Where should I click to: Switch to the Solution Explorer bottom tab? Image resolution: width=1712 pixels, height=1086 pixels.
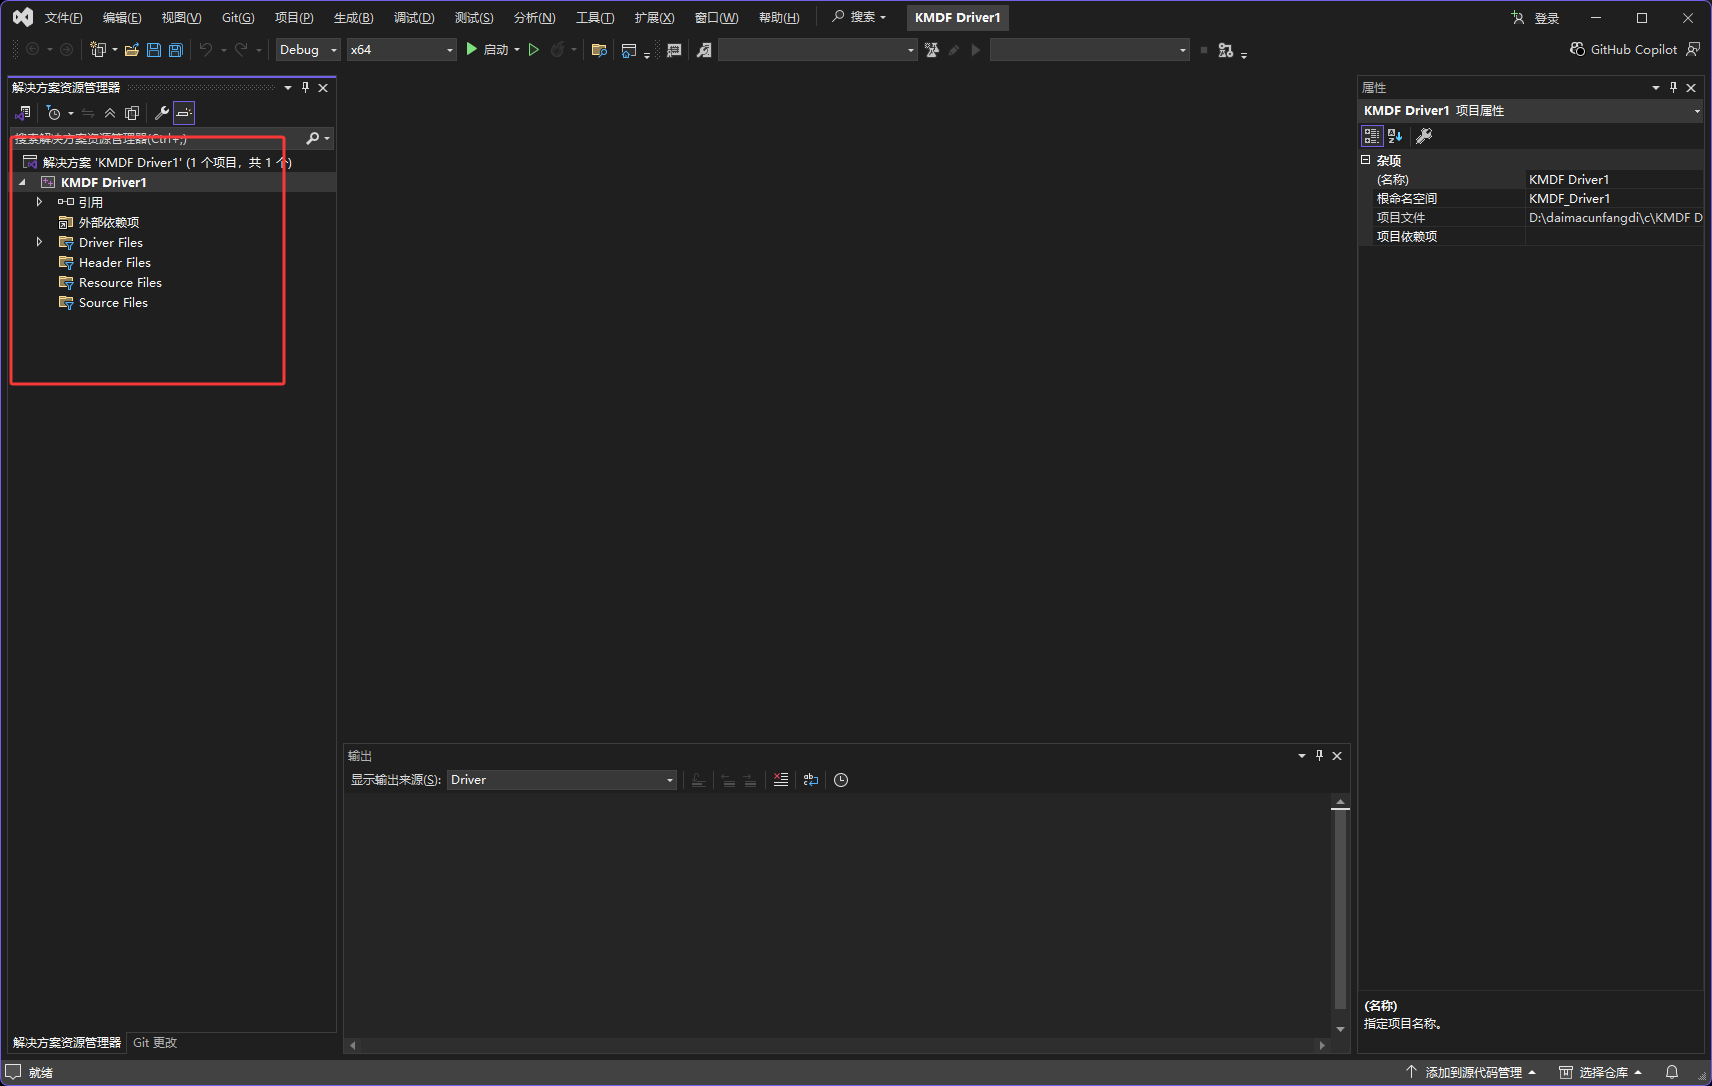pyautogui.click(x=67, y=1043)
